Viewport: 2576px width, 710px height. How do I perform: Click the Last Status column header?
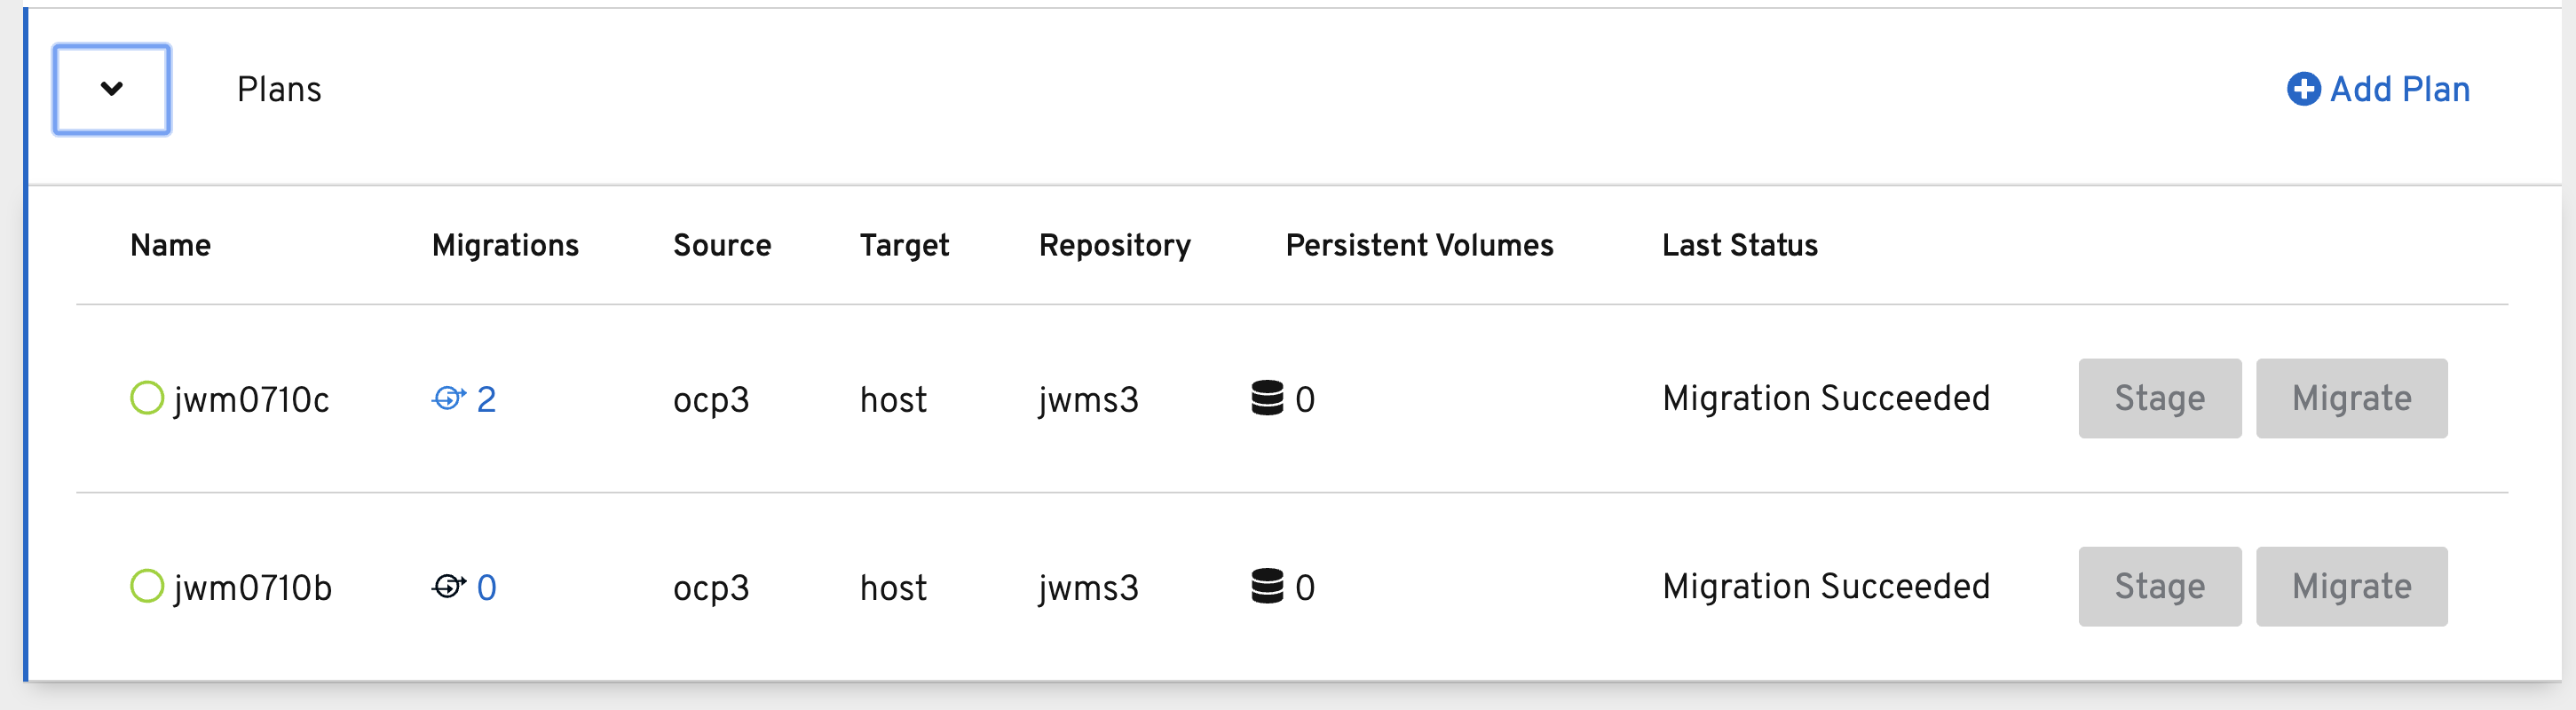1739,245
